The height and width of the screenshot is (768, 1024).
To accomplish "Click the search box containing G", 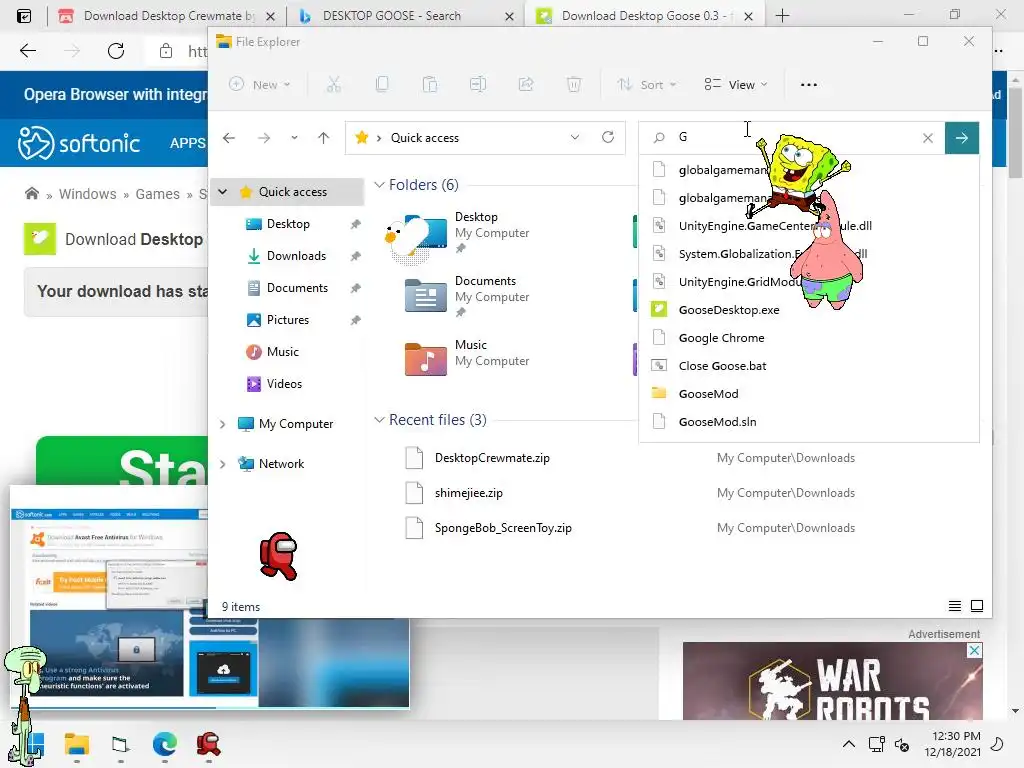I will click(x=792, y=137).
